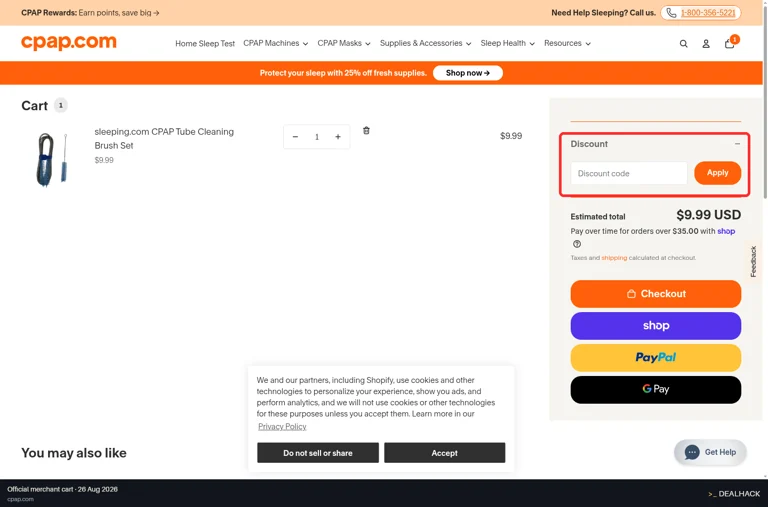Decrease quantity with the minus button
Viewport: 768px width, 507px height.
pyautogui.click(x=295, y=137)
